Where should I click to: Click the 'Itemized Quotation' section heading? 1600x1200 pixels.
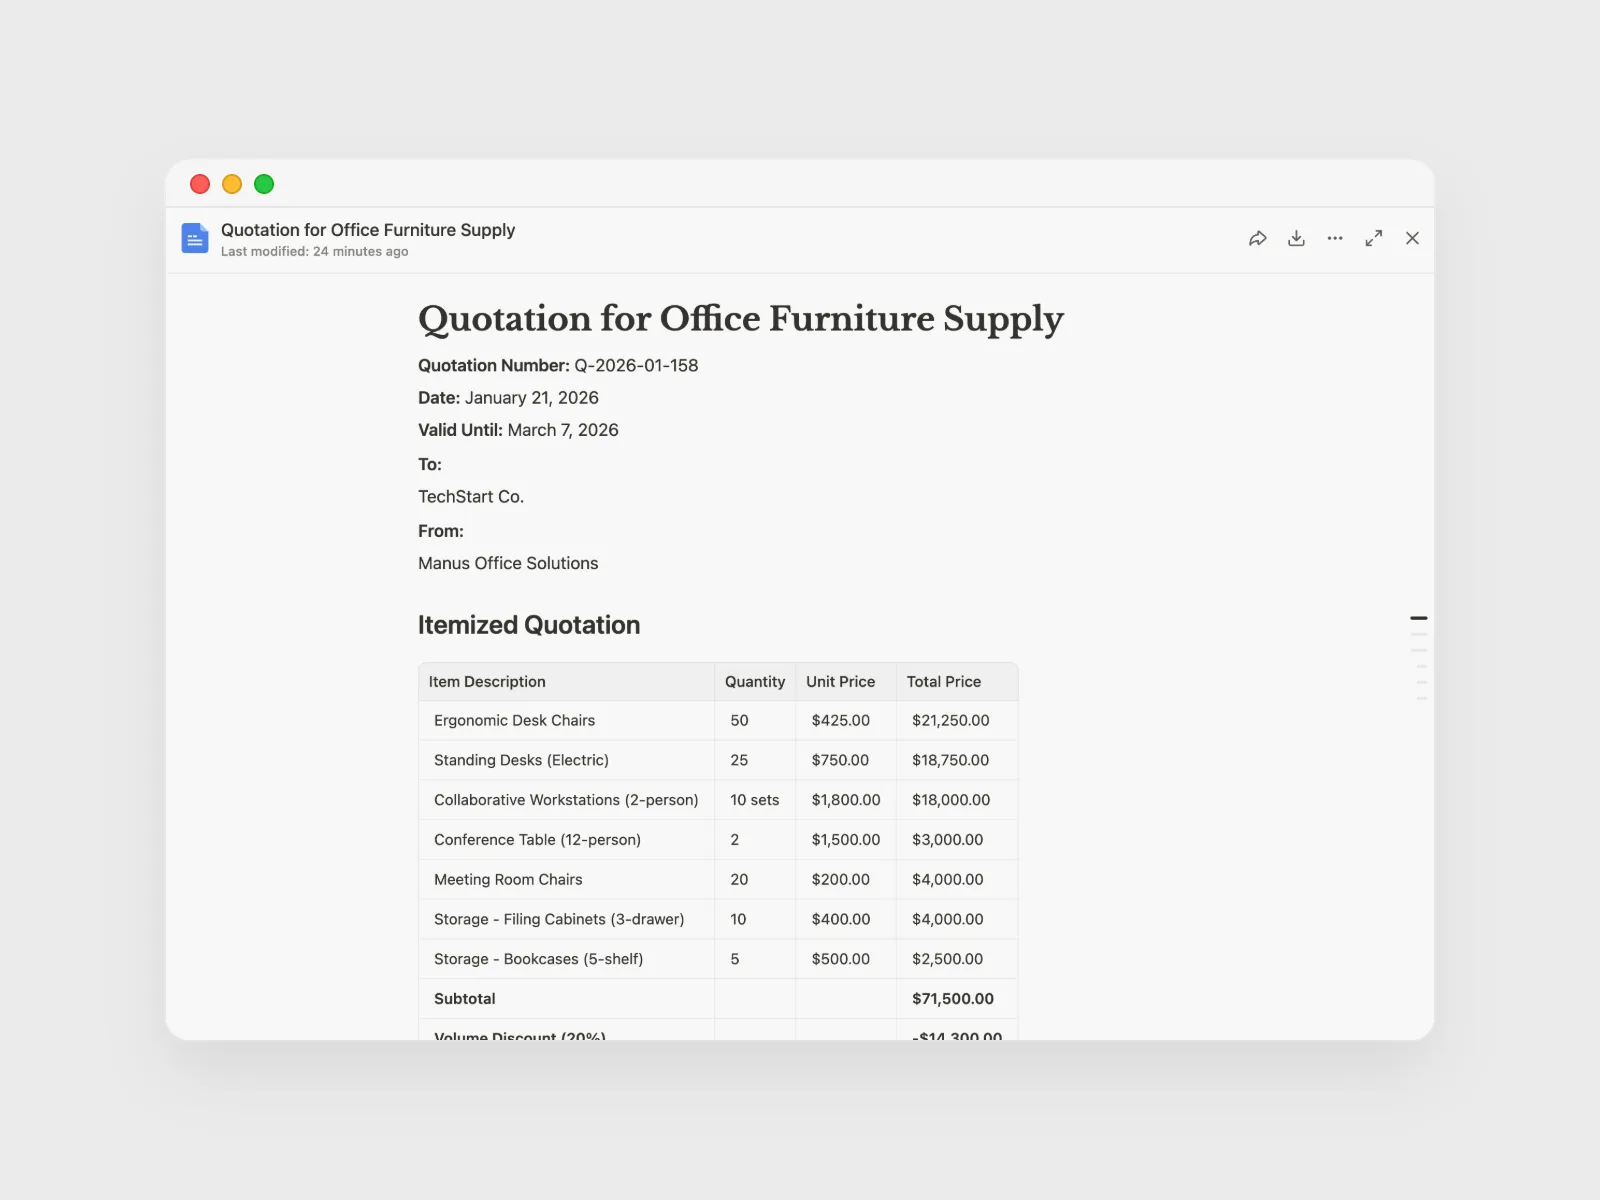coord(528,625)
